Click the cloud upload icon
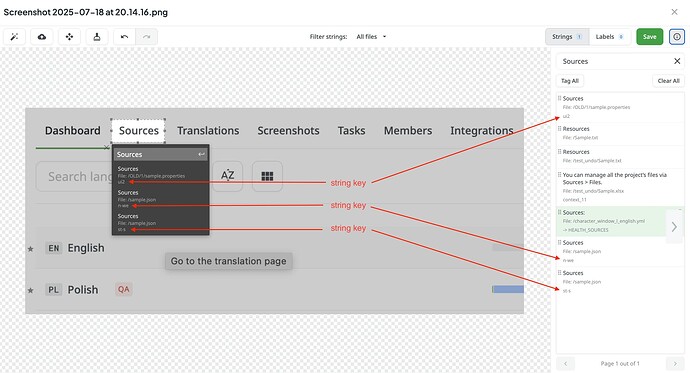The image size is (690, 373). click(42, 37)
